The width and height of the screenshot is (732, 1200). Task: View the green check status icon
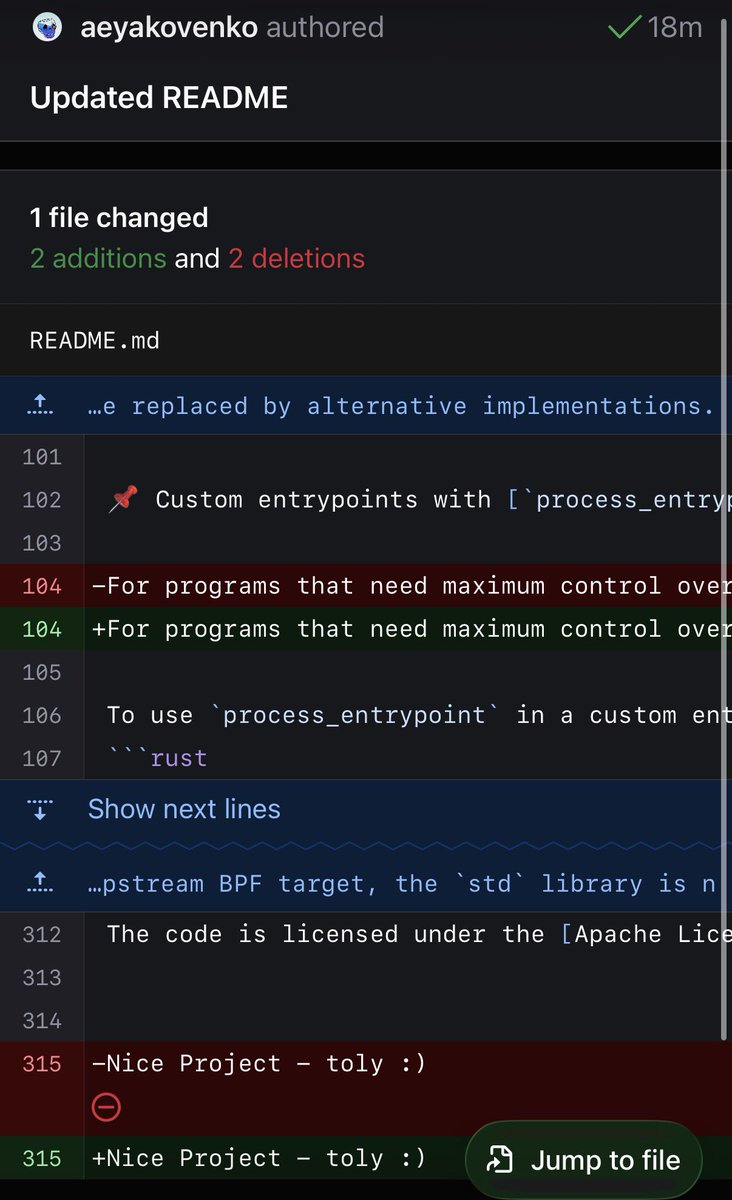coord(624,27)
